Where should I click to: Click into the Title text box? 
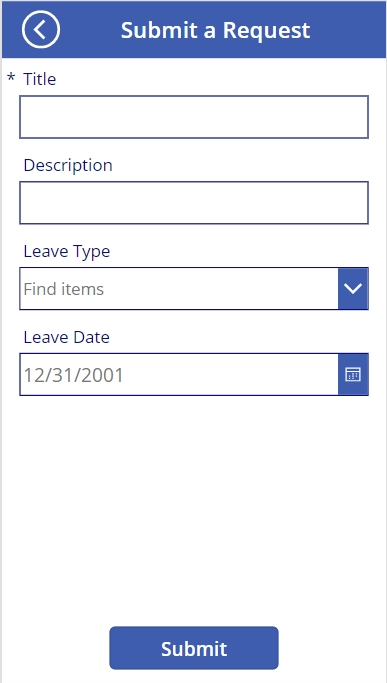point(194,117)
